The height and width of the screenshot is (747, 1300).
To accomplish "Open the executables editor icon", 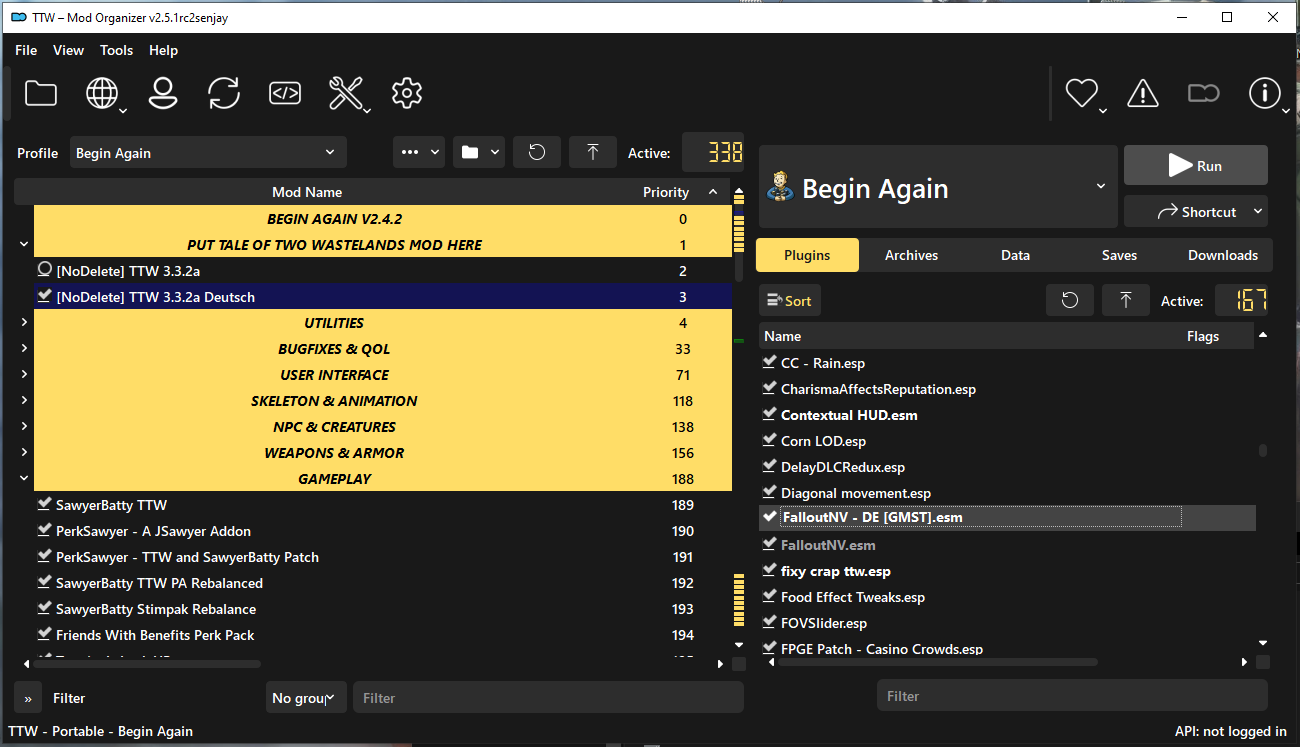I will 285,93.
